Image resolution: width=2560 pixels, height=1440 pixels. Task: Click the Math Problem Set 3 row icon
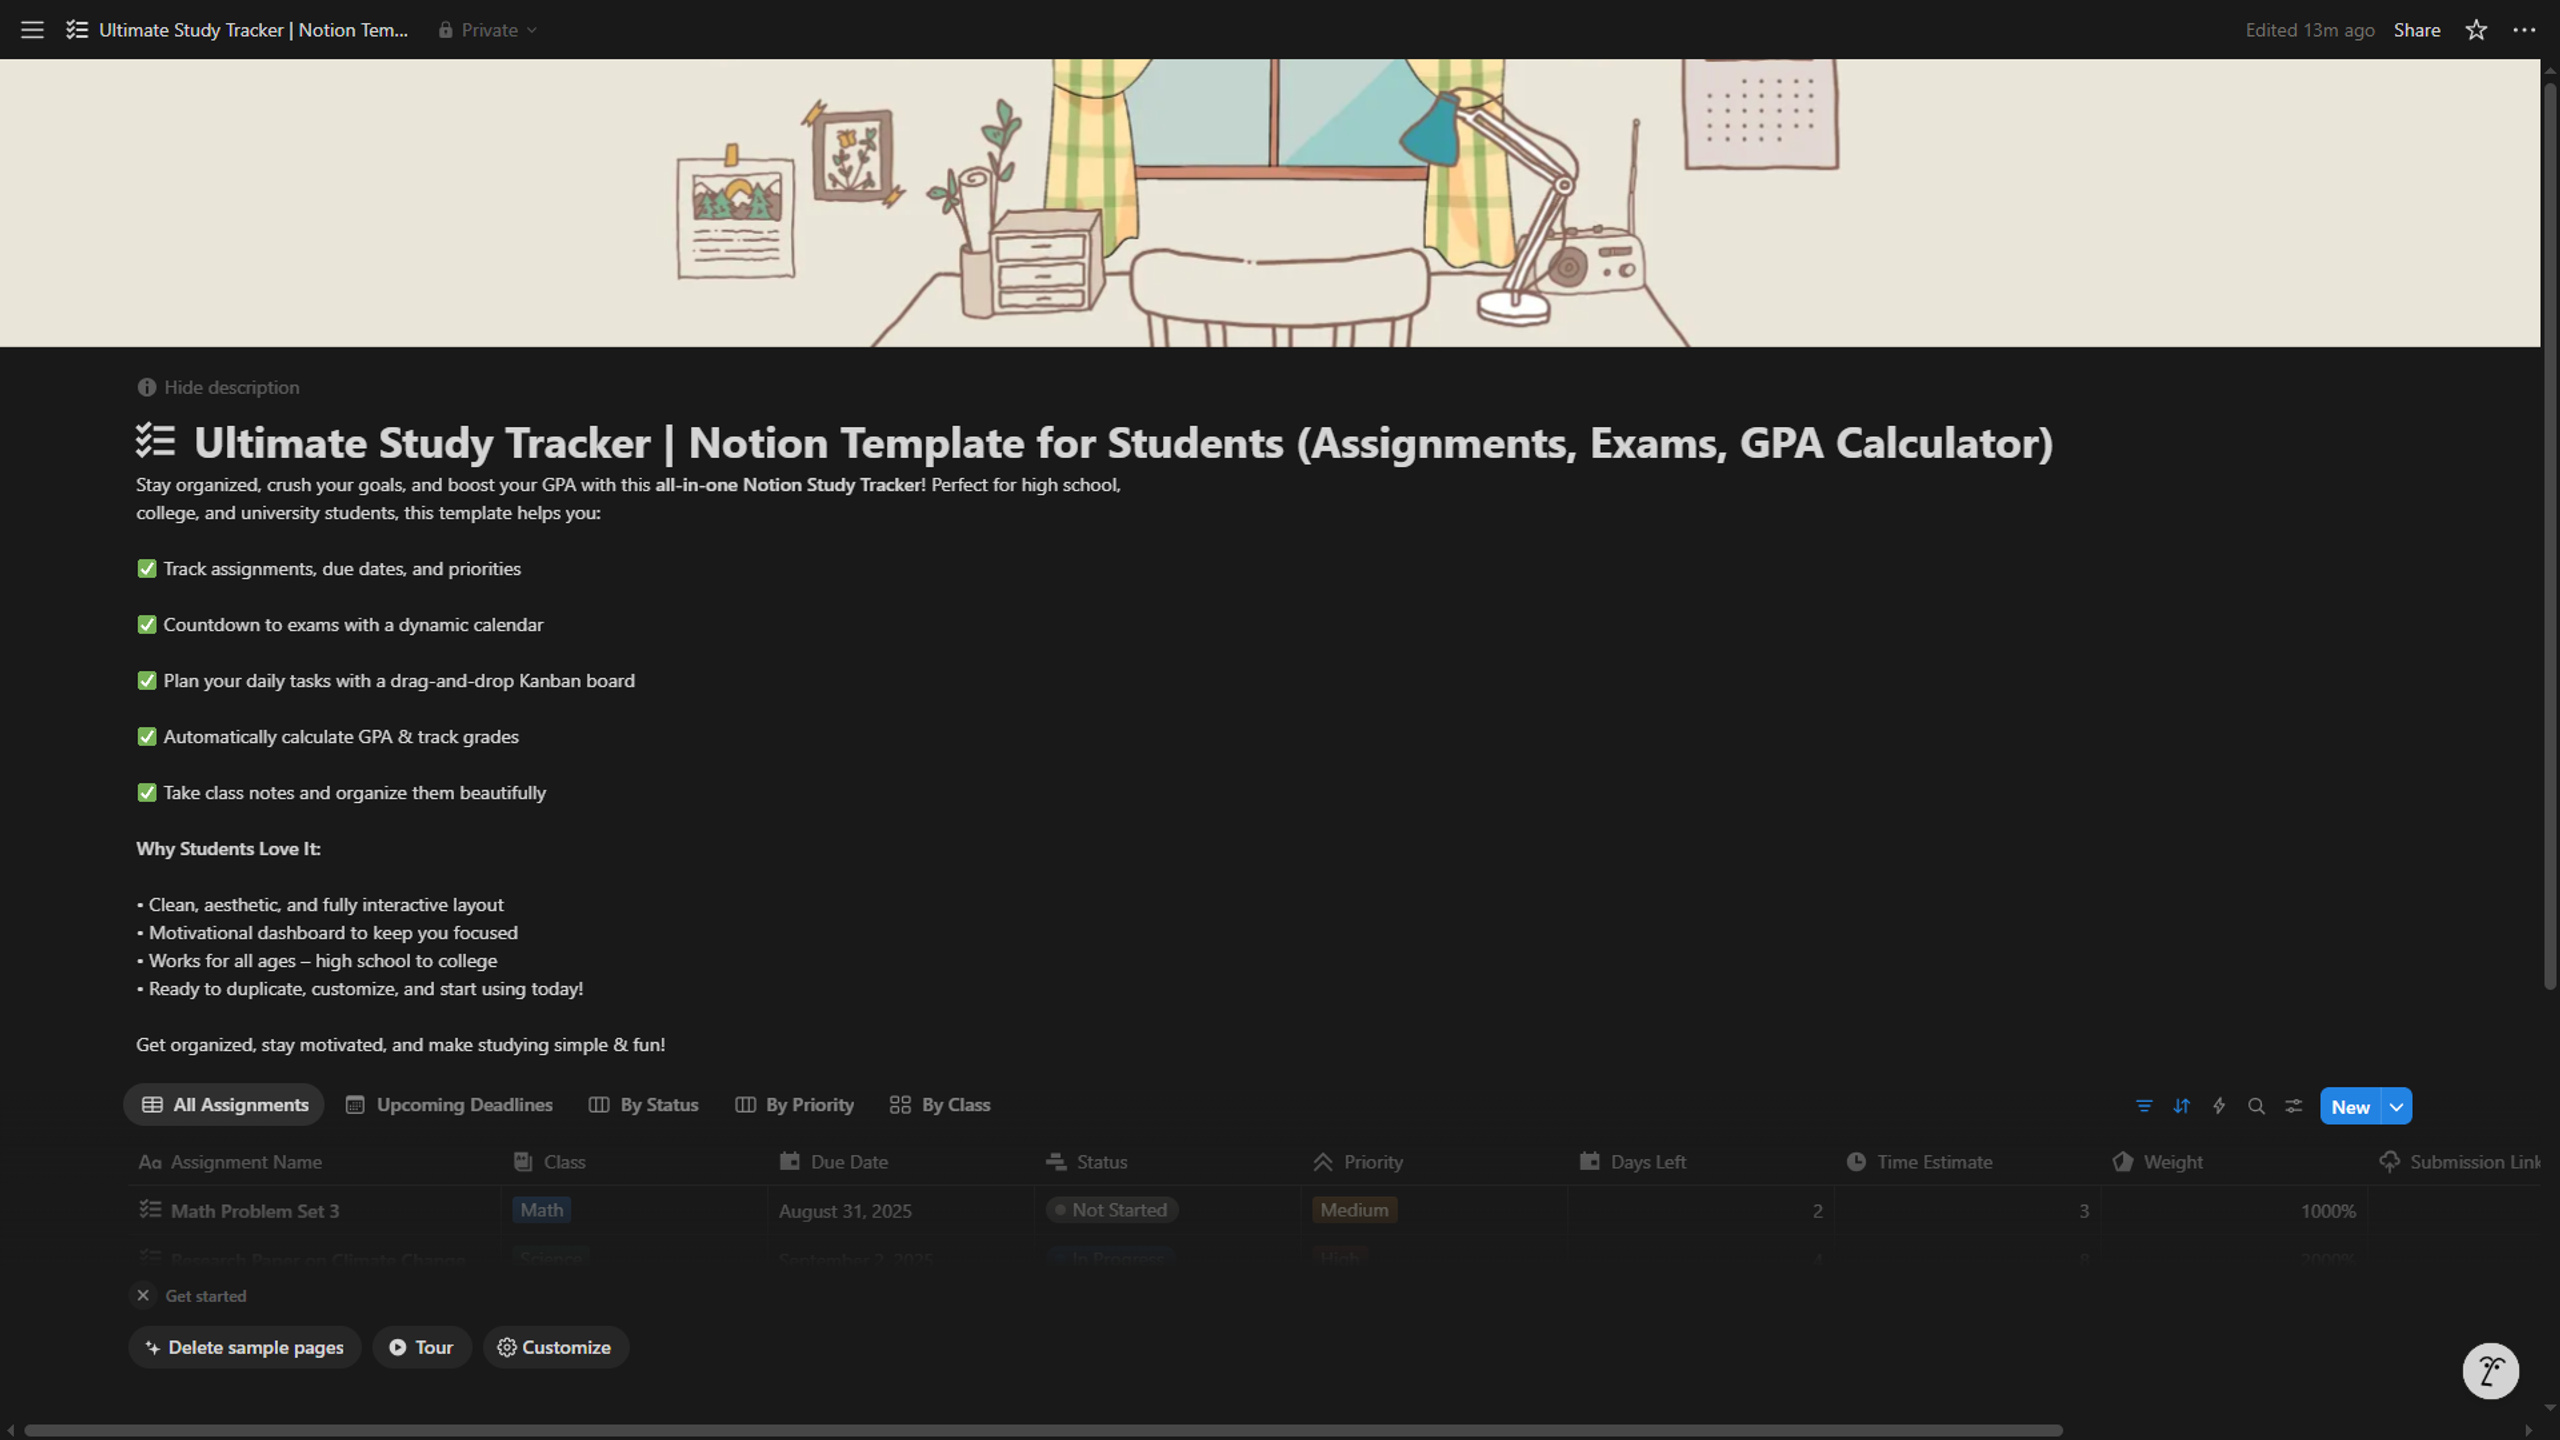click(x=150, y=1210)
